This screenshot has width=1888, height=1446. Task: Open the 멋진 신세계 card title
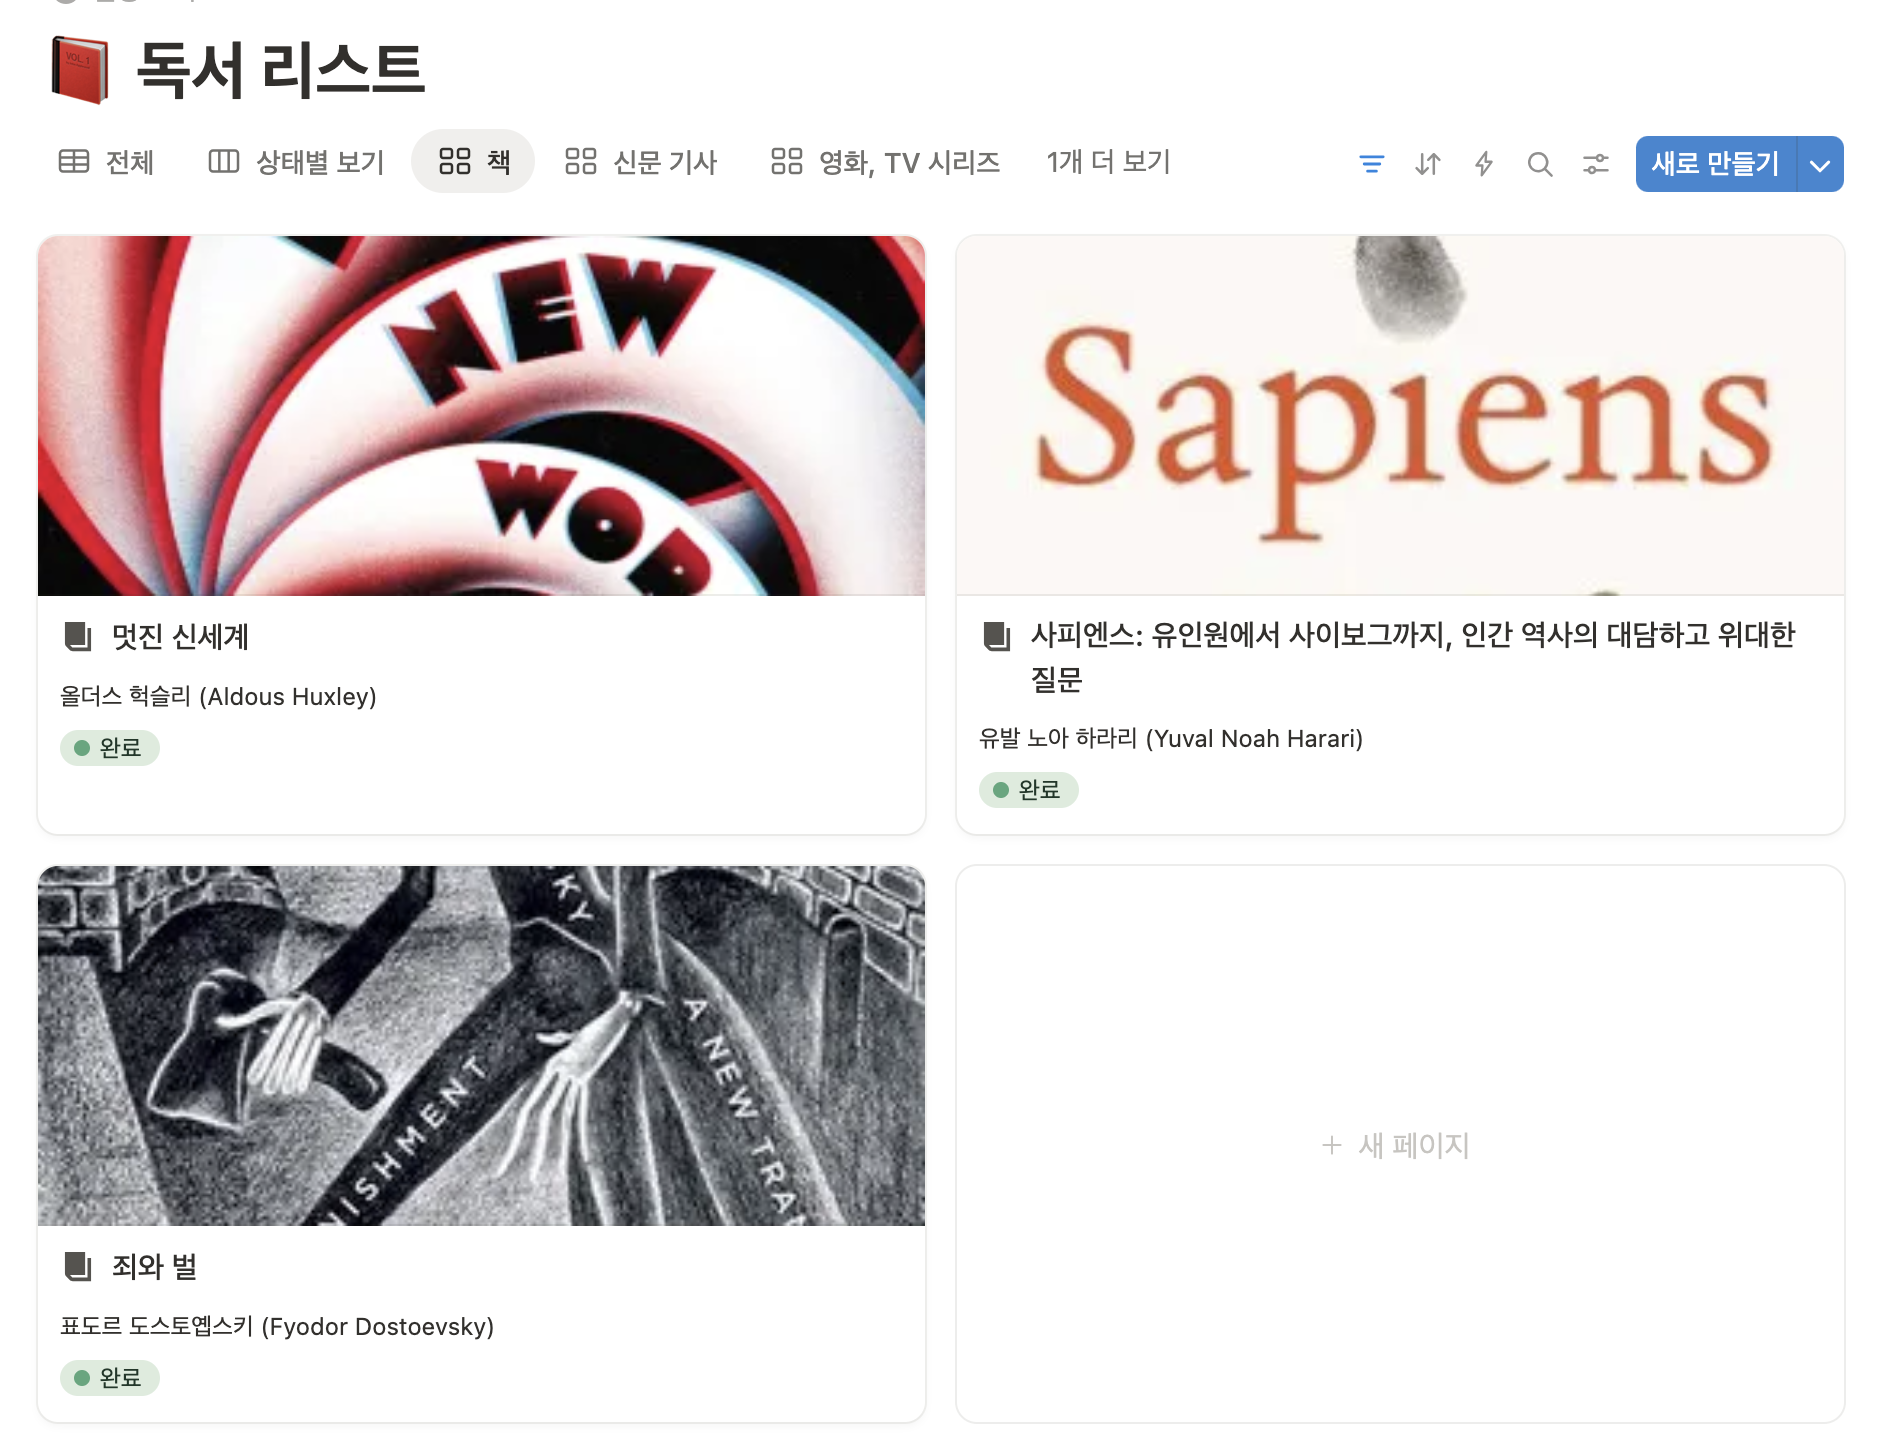tap(180, 637)
